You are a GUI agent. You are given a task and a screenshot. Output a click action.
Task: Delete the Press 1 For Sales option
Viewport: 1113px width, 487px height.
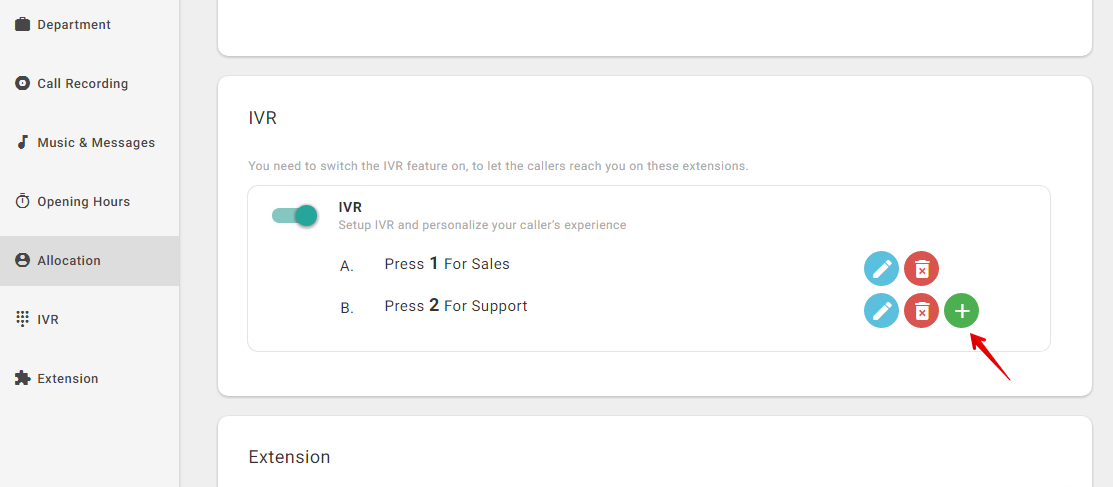[x=921, y=269]
